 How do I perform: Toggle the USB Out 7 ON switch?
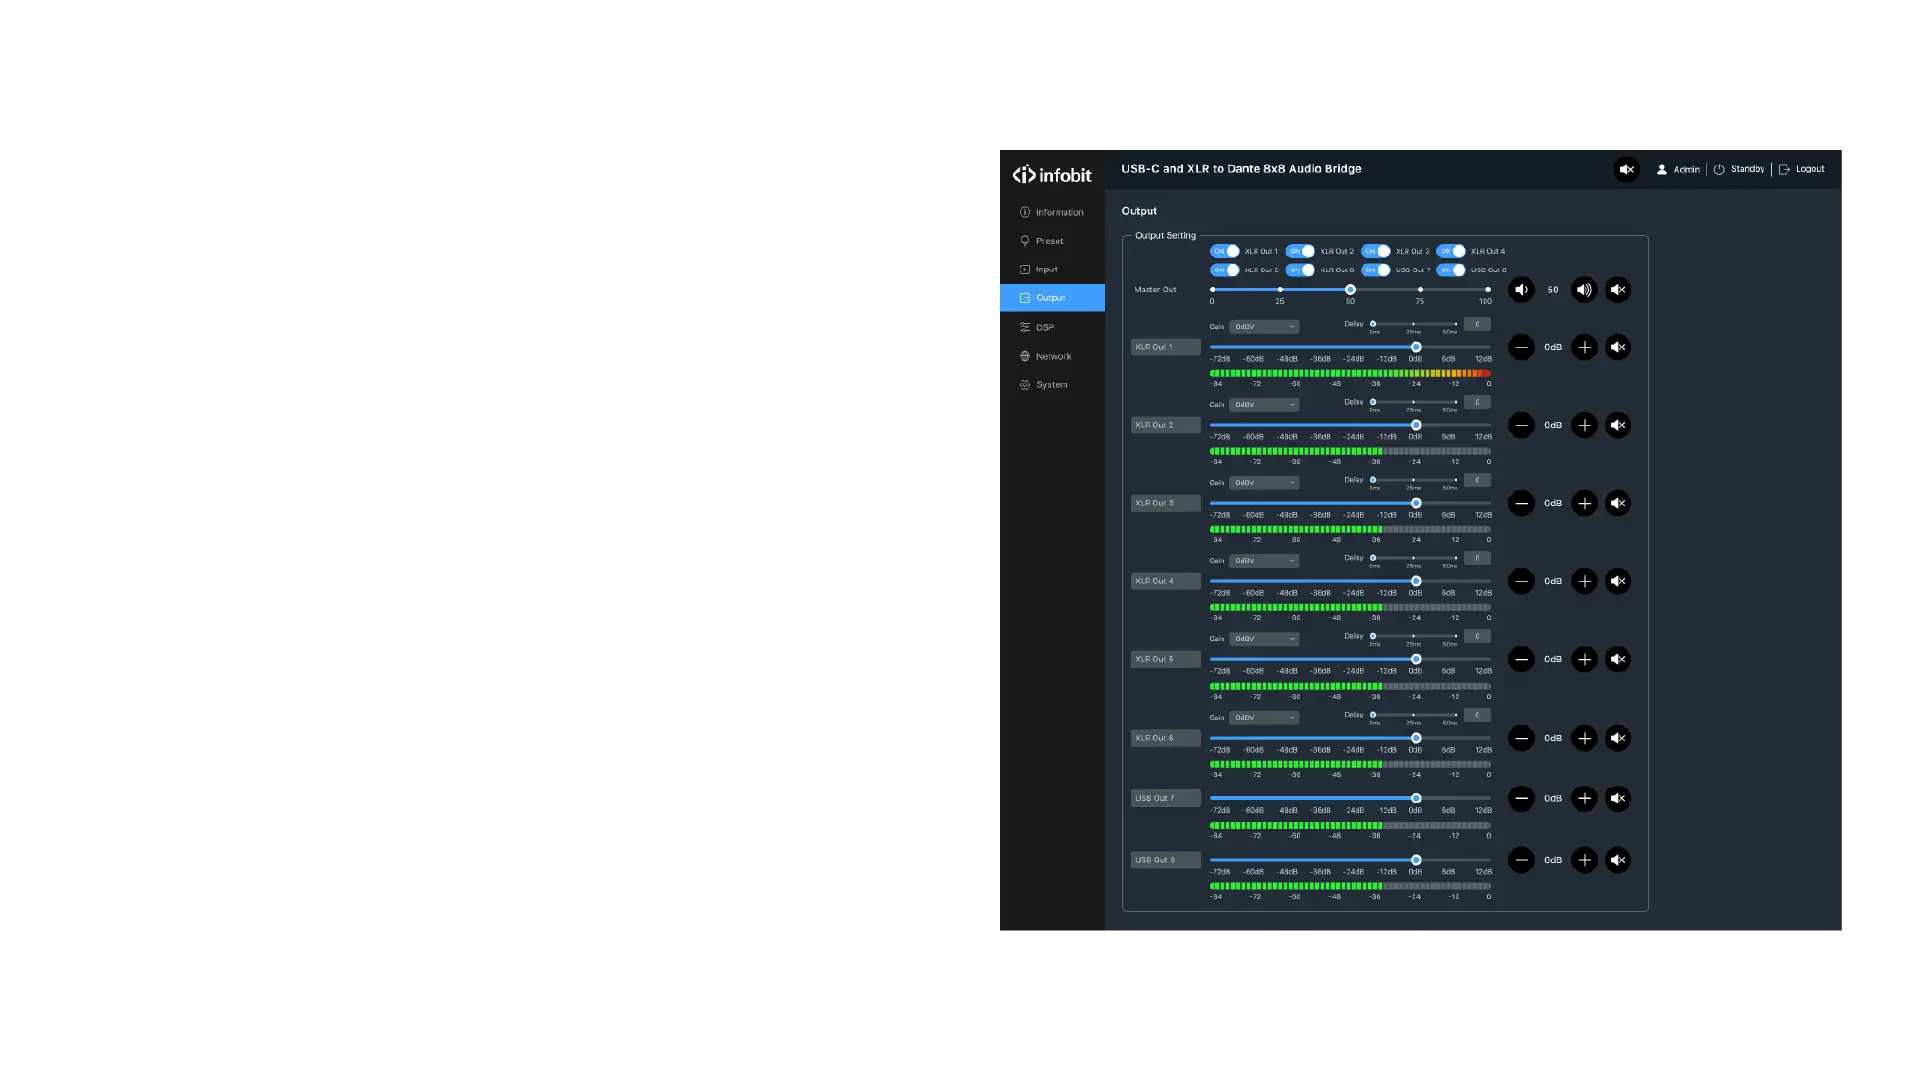1376,270
